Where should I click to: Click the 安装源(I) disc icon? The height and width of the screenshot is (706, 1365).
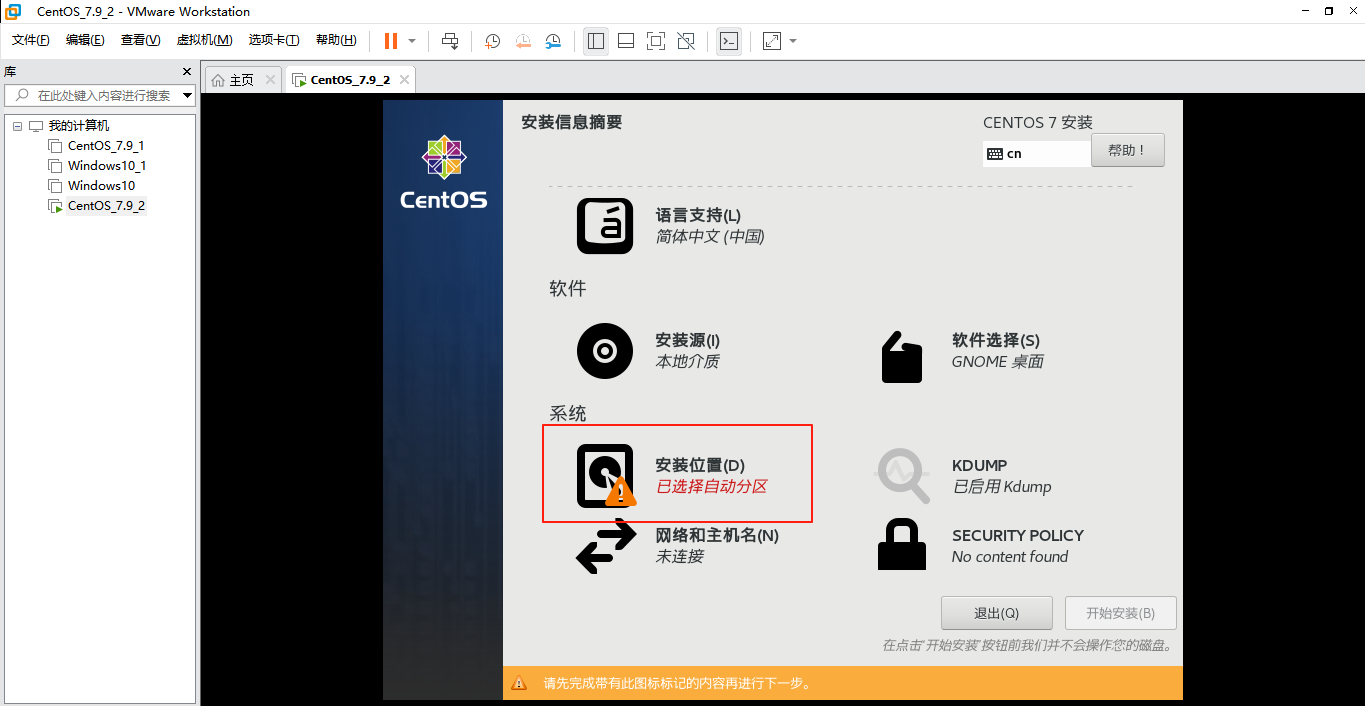coord(605,351)
